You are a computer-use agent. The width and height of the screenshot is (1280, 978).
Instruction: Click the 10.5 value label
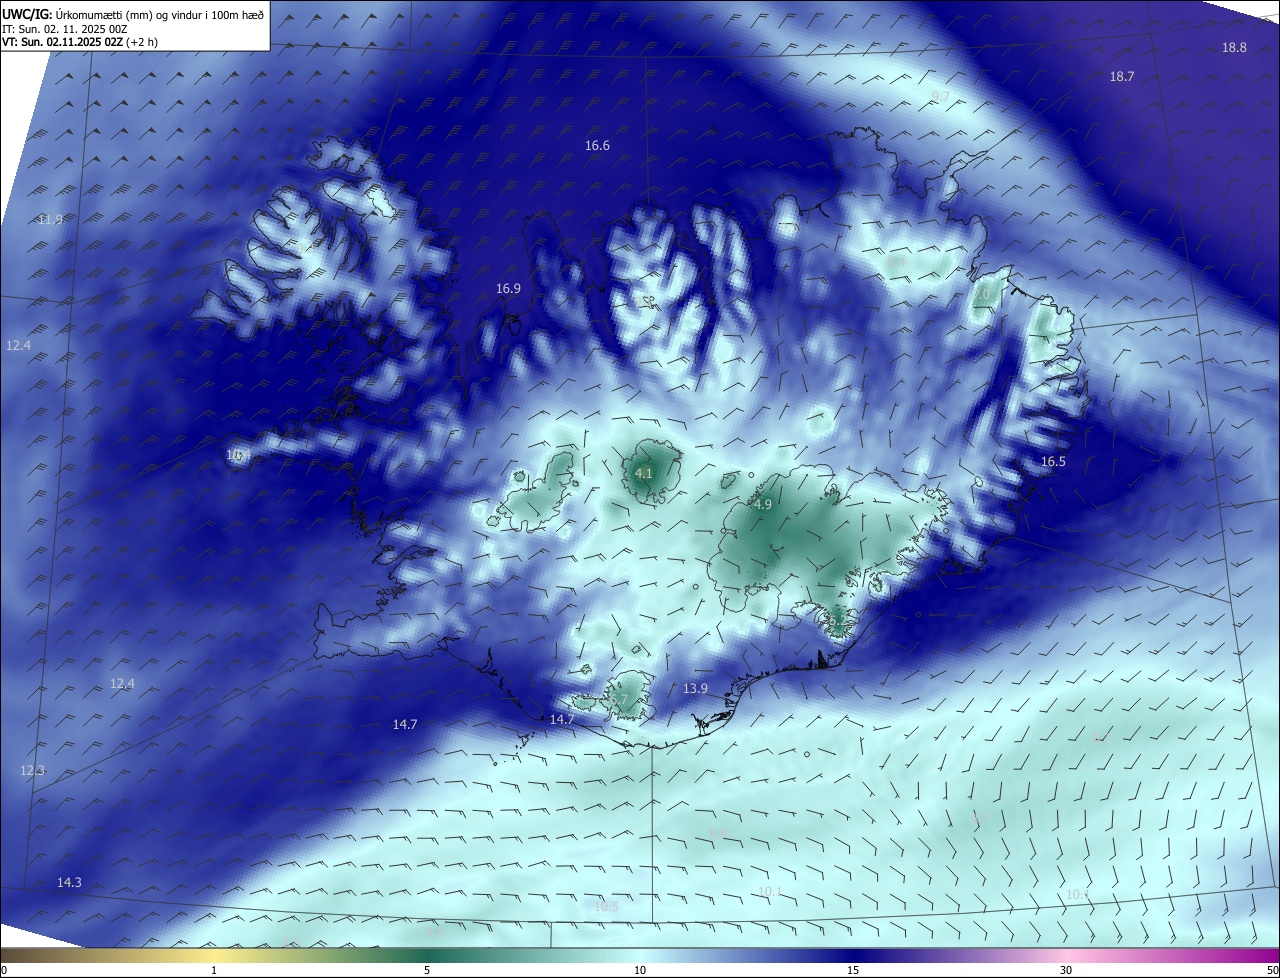pyautogui.click(x=606, y=906)
